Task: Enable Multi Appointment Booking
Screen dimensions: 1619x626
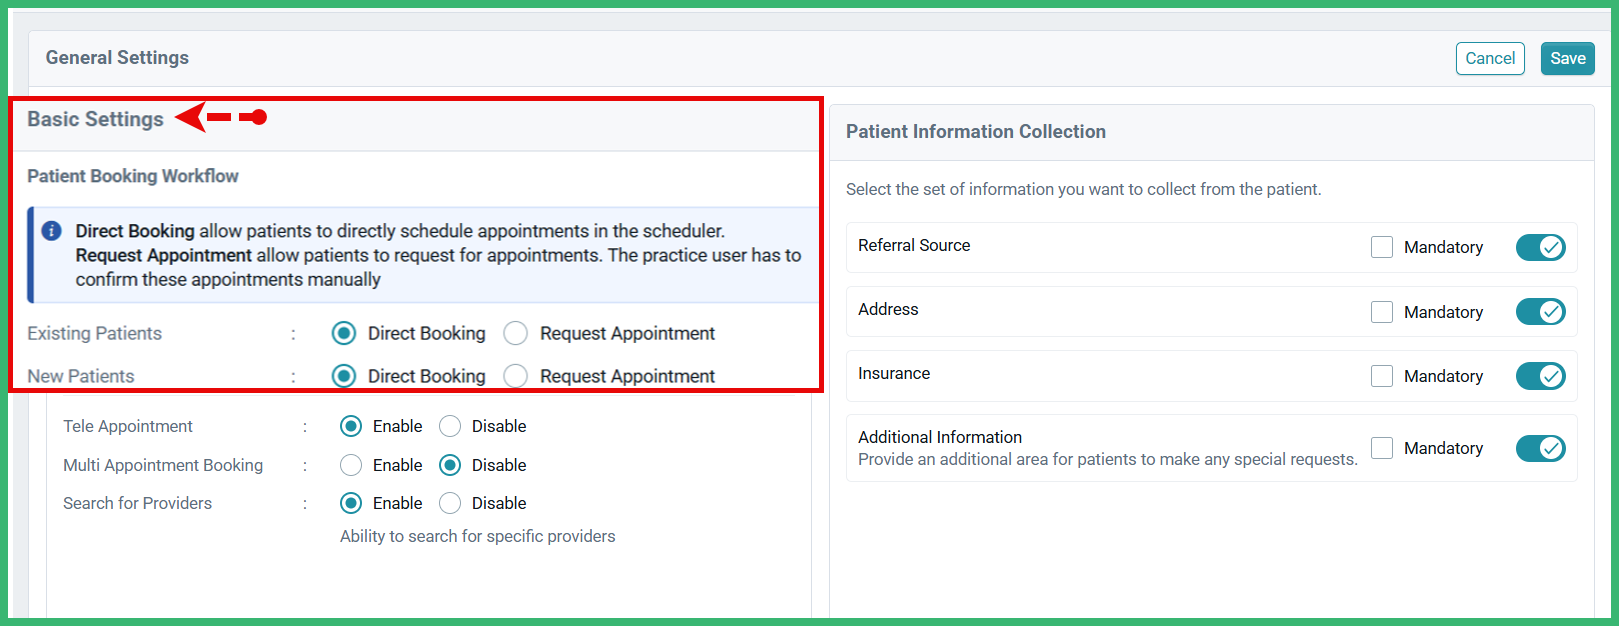Action: click(351, 465)
